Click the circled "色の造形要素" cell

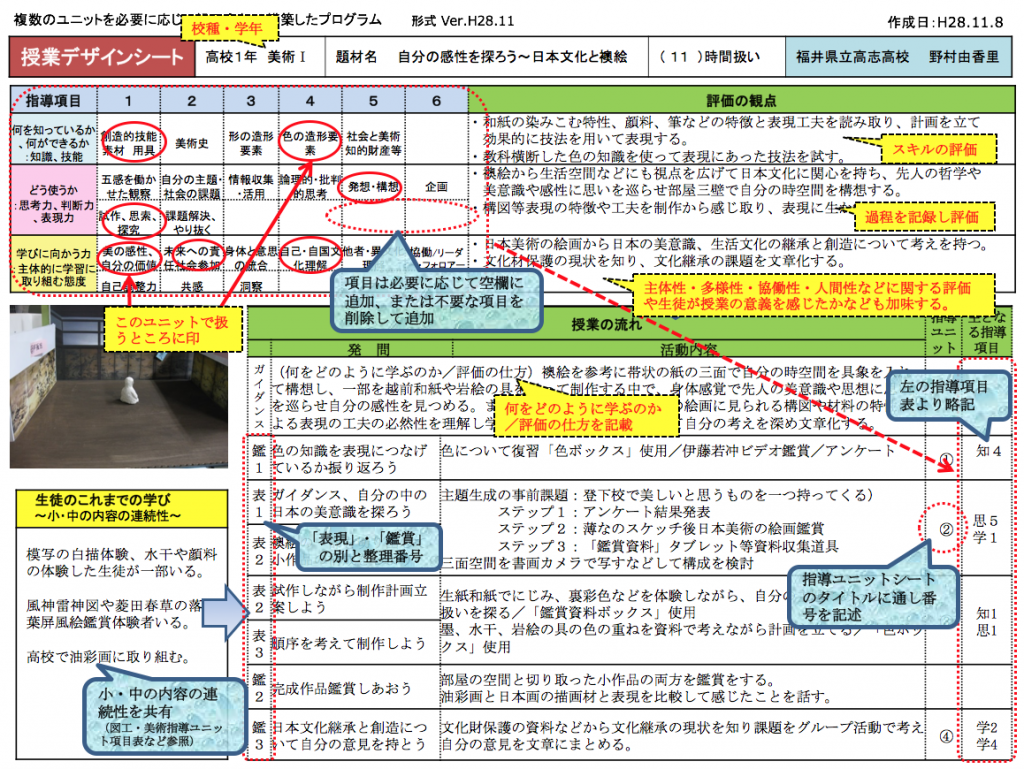click(x=310, y=143)
